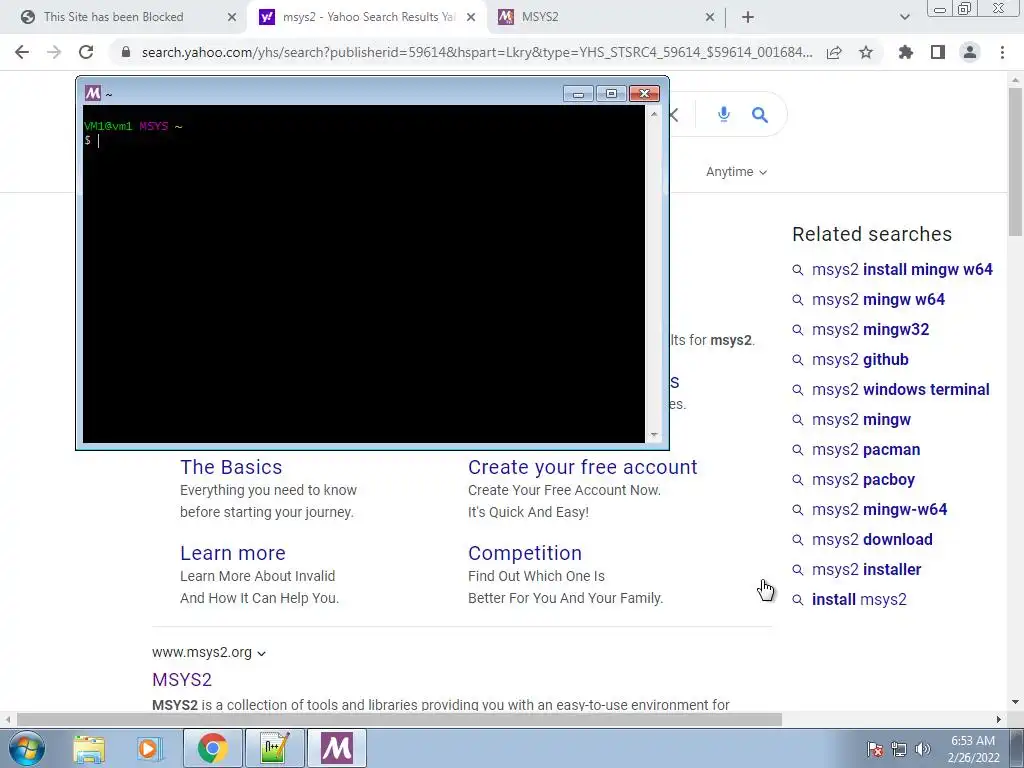1024x768 pixels.
Task: Open the 'Competition' link
Action: [x=524, y=553]
